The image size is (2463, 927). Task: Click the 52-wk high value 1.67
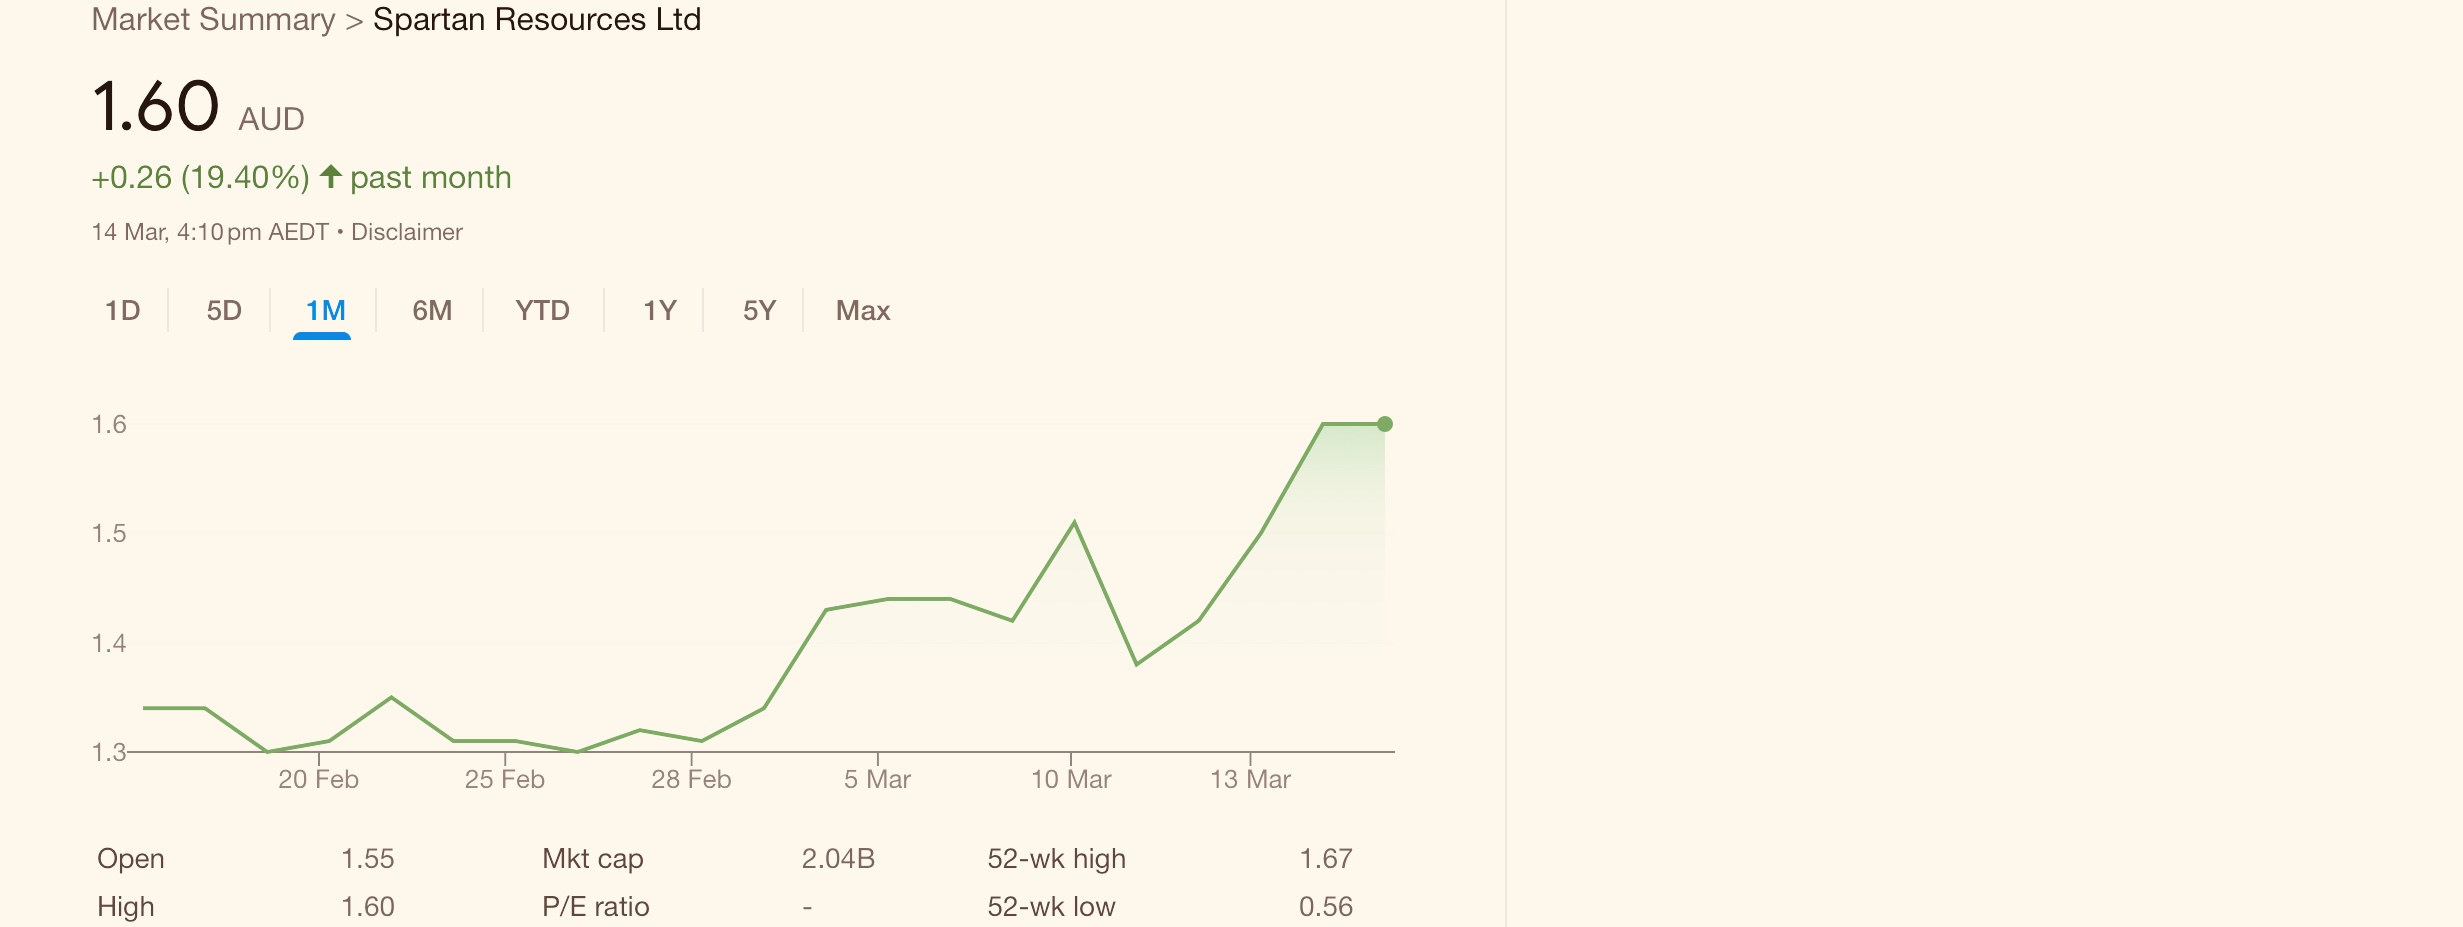tap(1326, 859)
